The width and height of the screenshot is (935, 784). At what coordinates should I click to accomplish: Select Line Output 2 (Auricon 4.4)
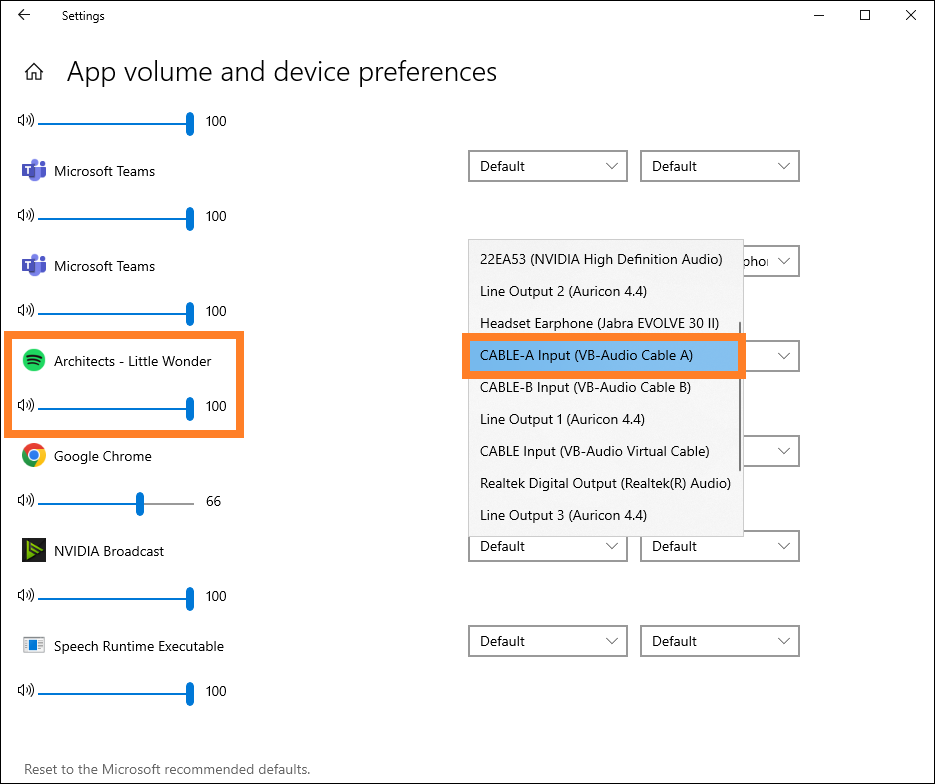pos(603,291)
